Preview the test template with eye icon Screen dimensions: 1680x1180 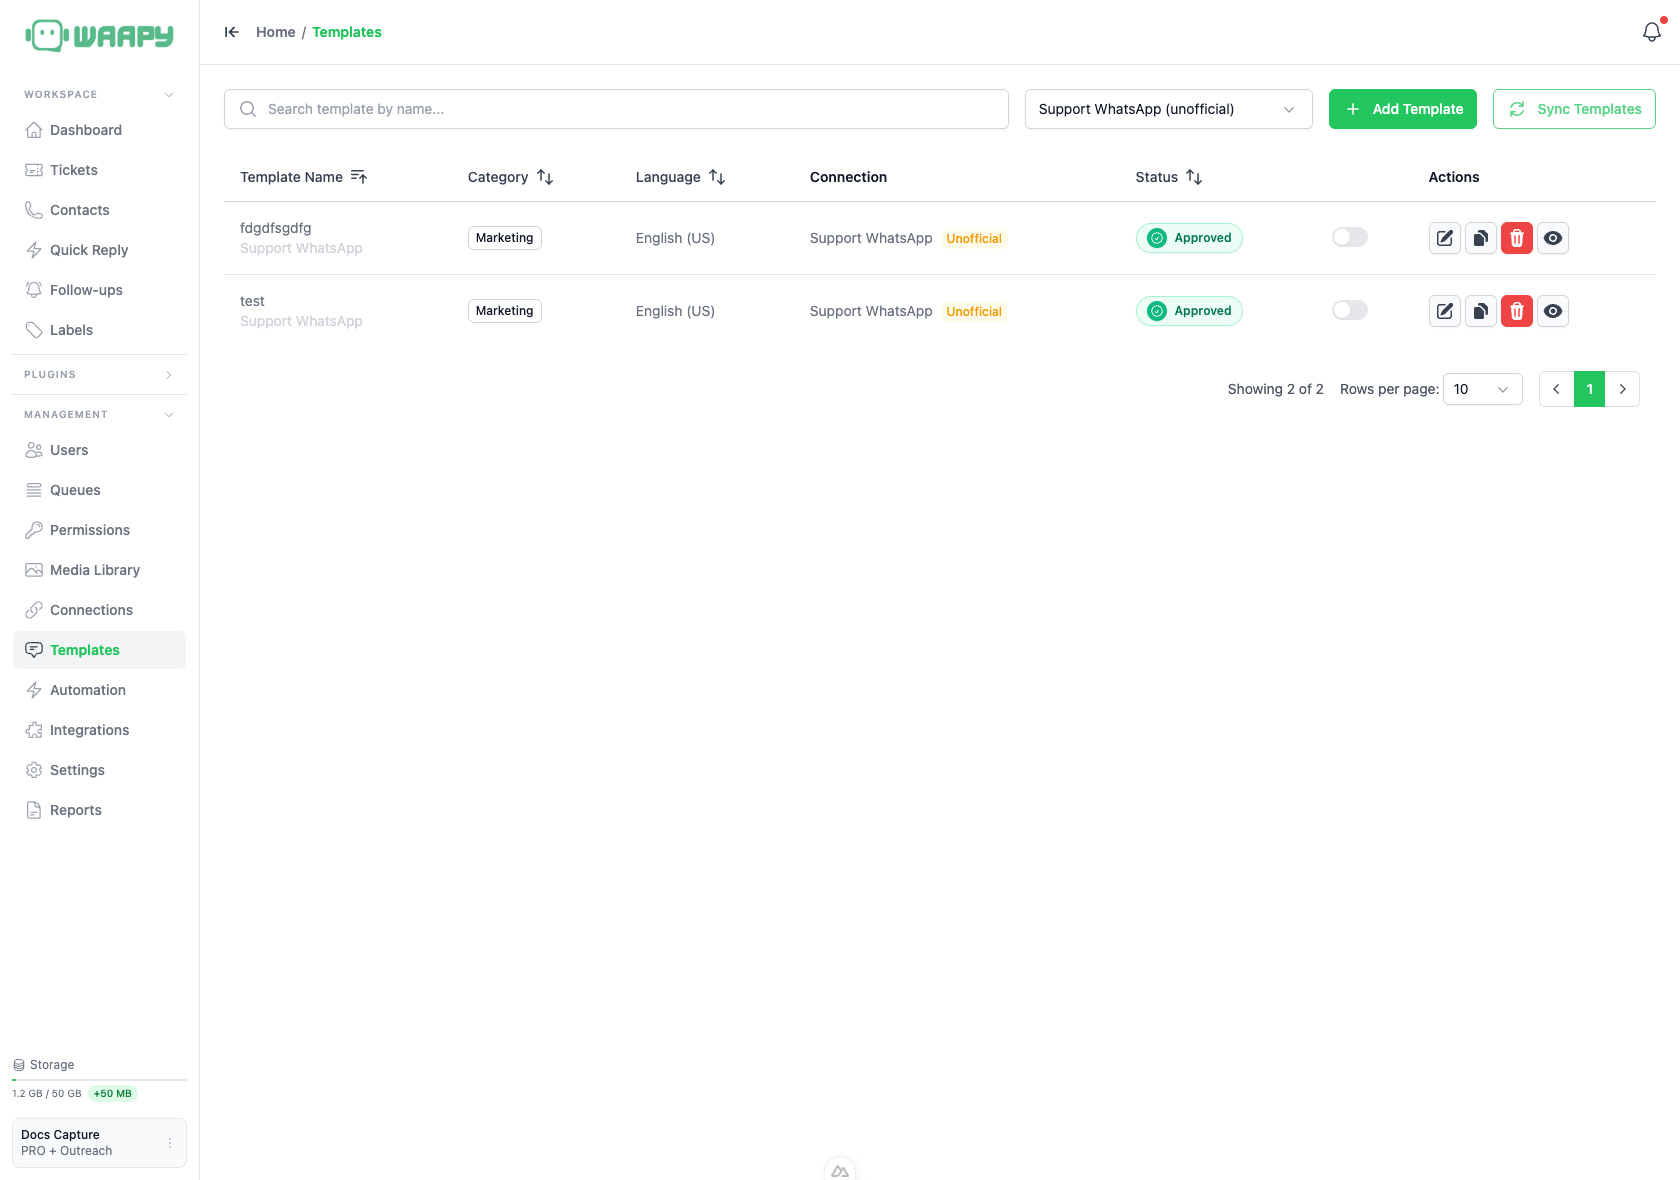[1553, 311]
